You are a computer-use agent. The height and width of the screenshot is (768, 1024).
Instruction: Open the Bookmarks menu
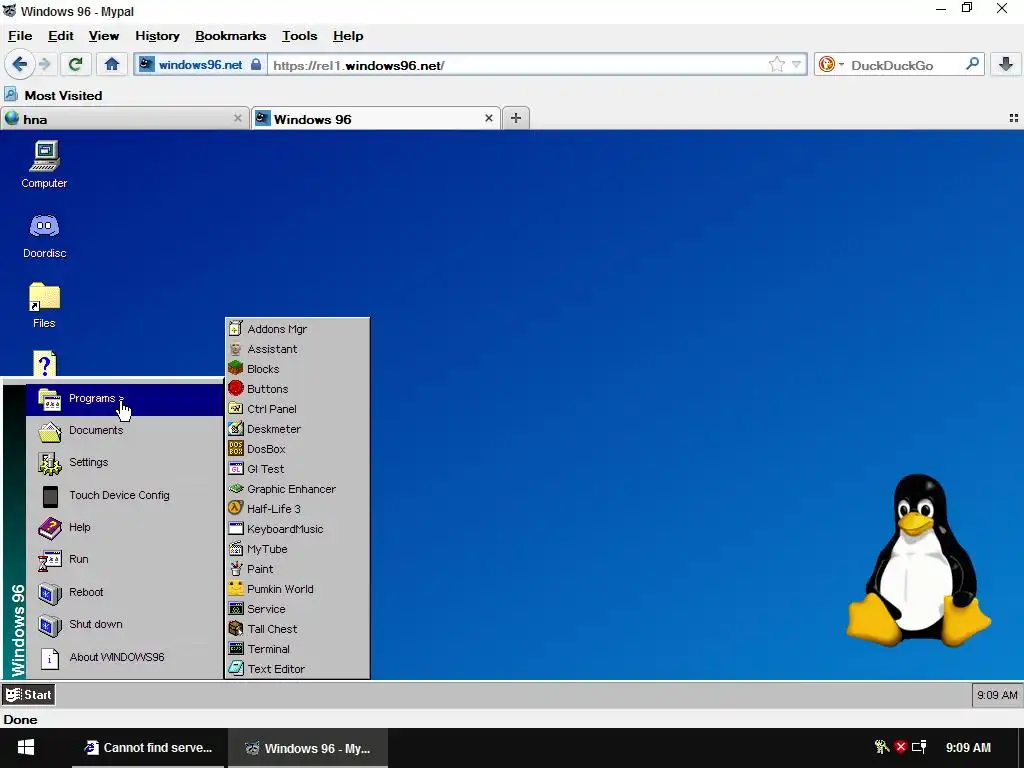point(231,36)
